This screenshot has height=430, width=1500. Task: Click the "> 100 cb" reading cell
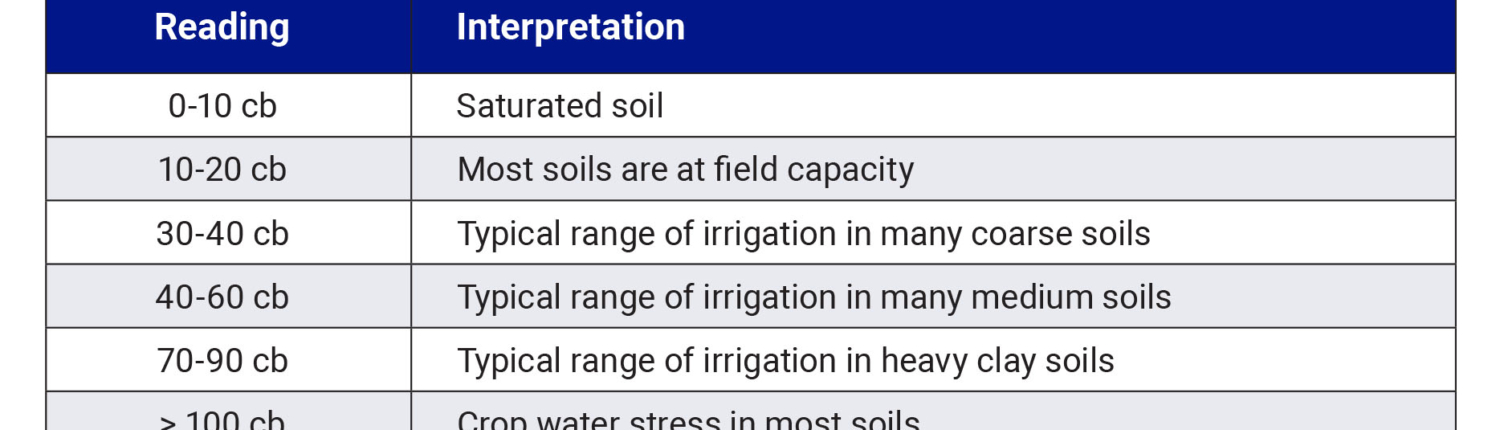click(222, 420)
